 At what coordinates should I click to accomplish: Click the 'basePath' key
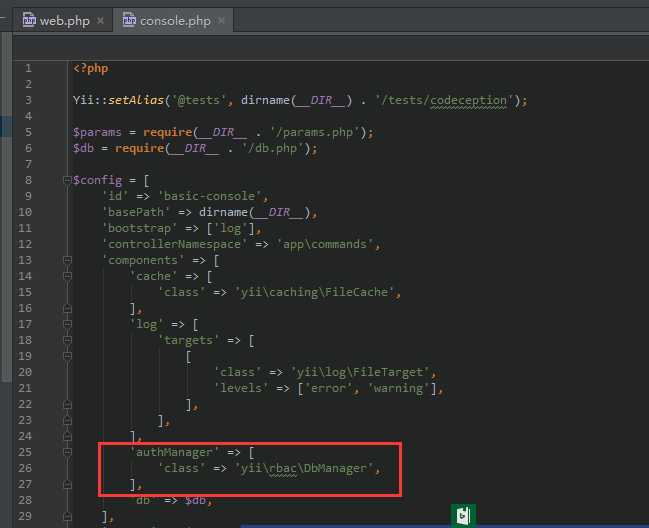[136, 212]
